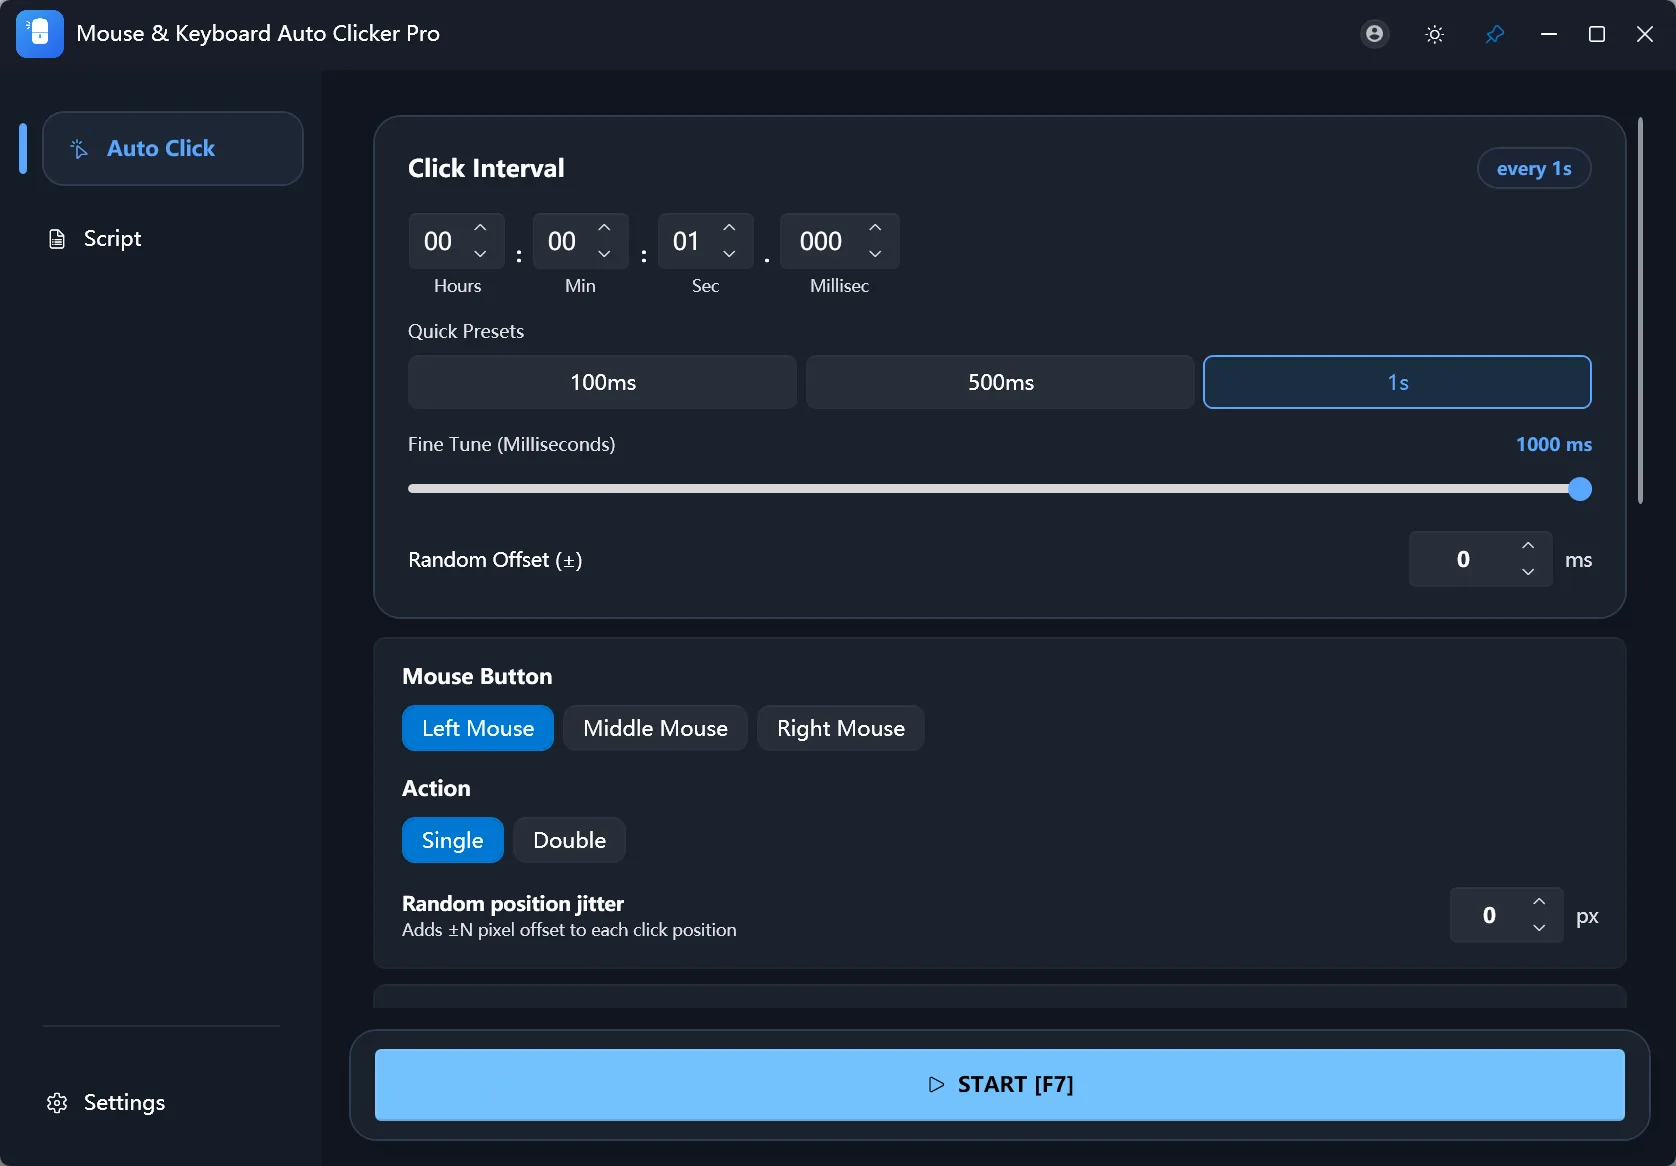
Task: Choose the Double click action
Action: pyautogui.click(x=569, y=840)
